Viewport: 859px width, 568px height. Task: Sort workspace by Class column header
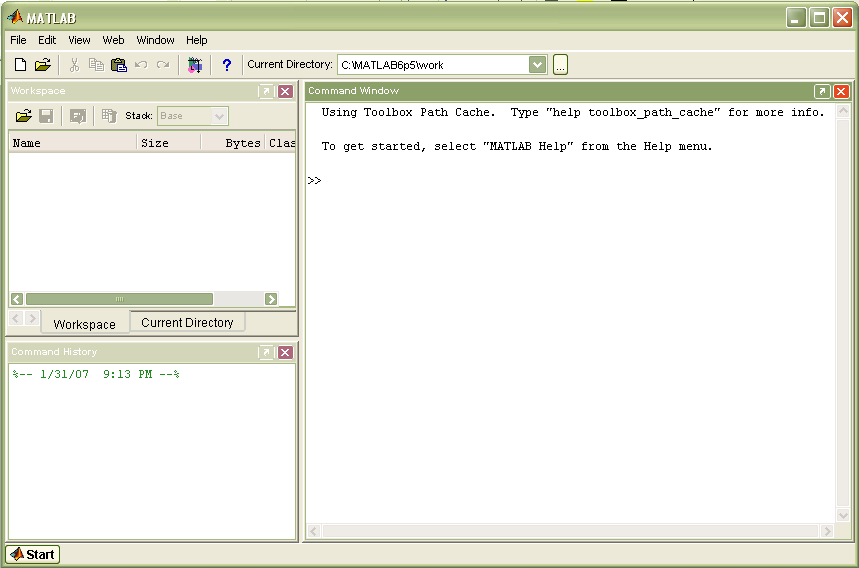click(x=281, y=143)
